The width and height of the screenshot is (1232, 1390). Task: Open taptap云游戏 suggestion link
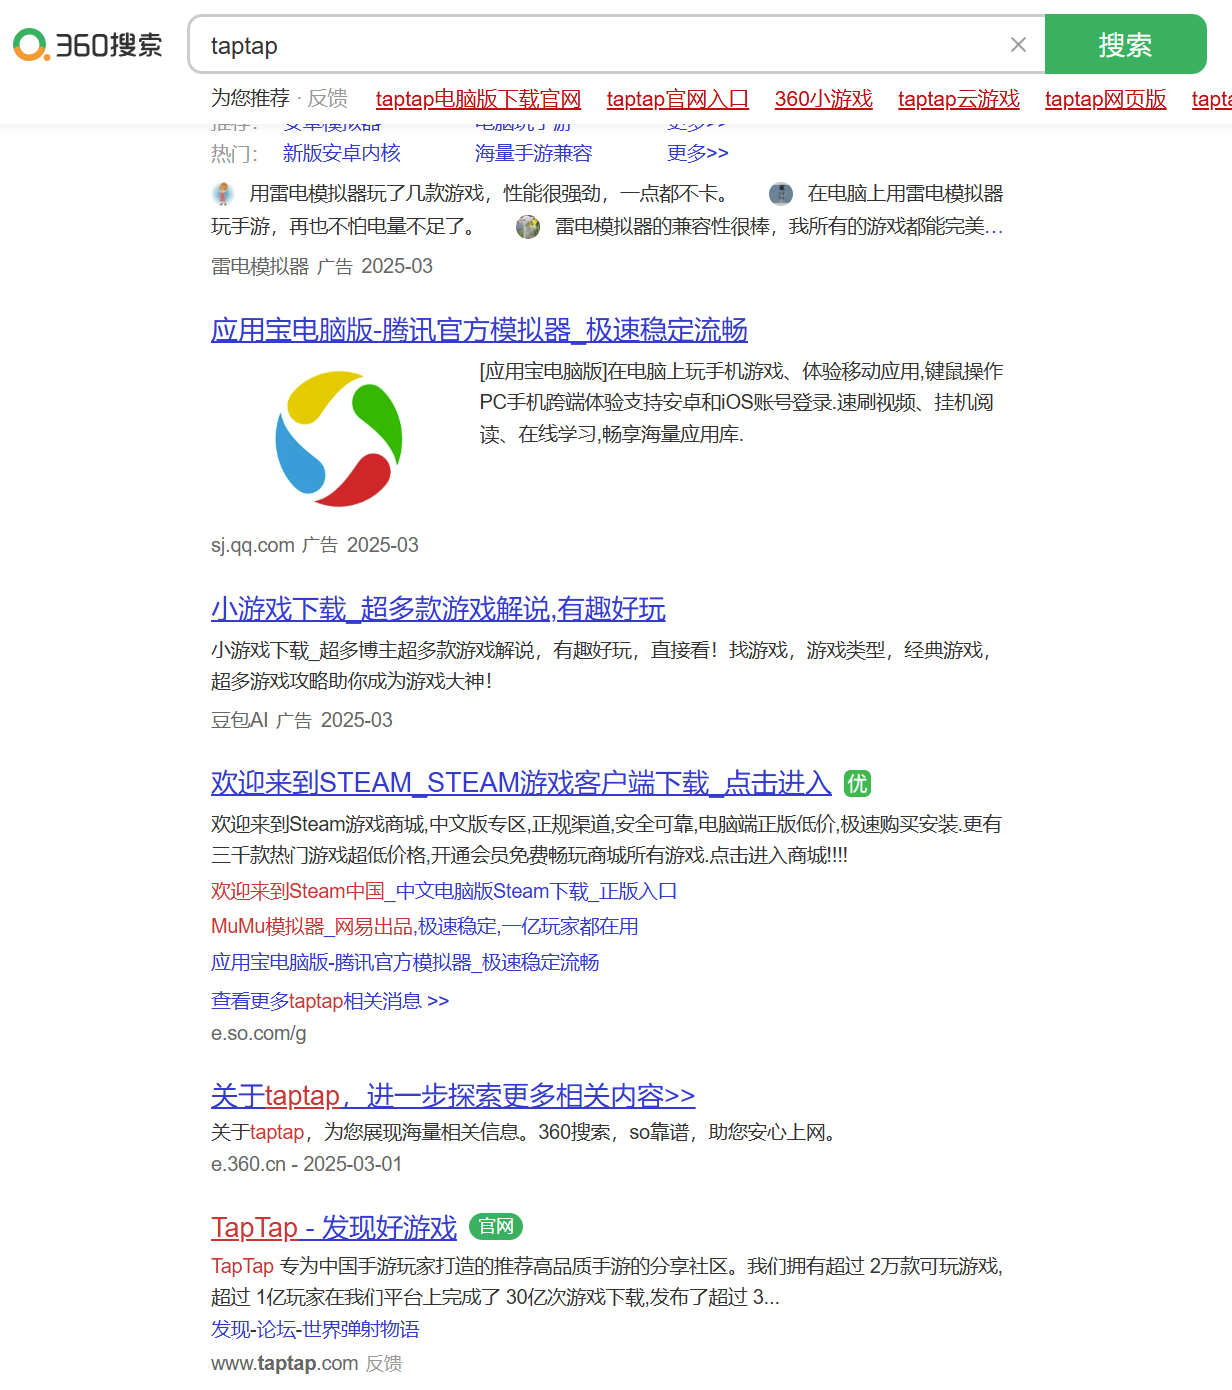(x=958, y=99)
